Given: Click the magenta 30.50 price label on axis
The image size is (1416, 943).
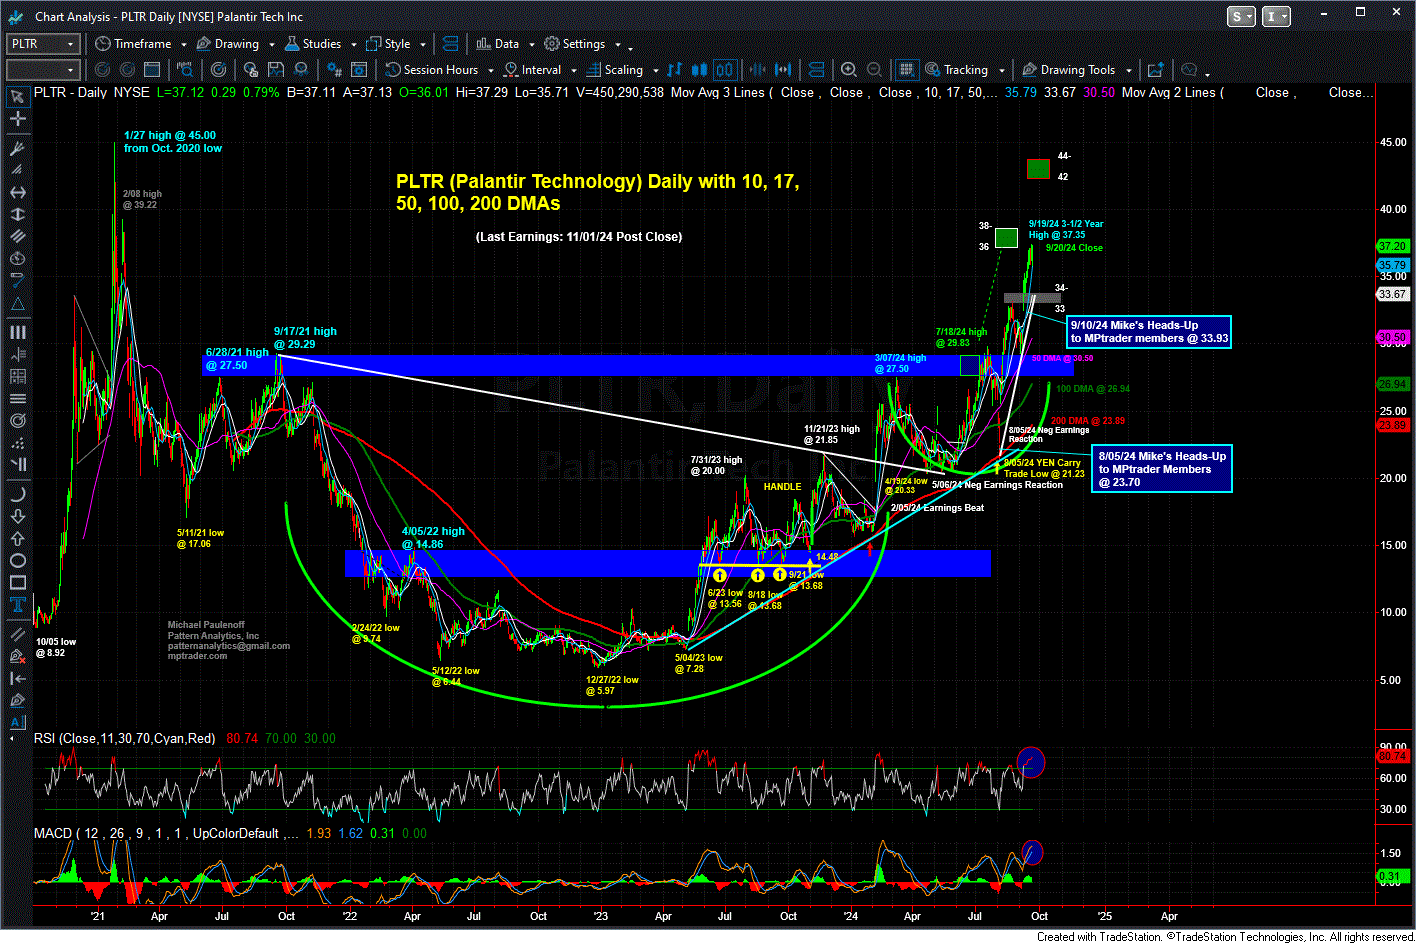Looking at the screenshot, I should [x=1393, y=338].
